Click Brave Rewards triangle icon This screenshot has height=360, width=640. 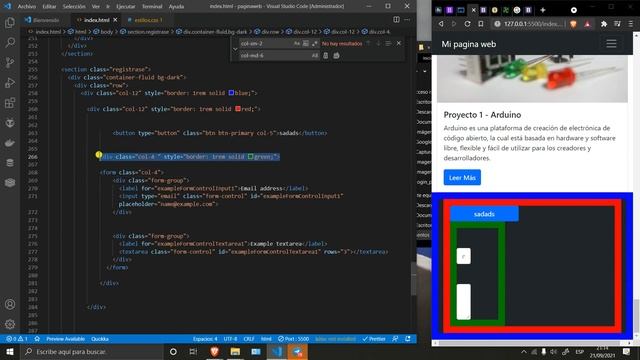[x=587, y=24]
